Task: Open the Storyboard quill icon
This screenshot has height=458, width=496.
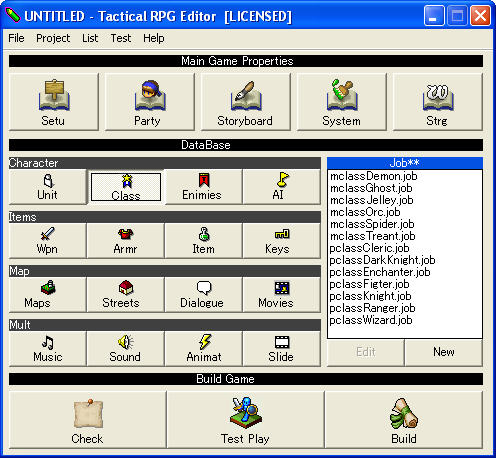Action: [x=246, y=95]
